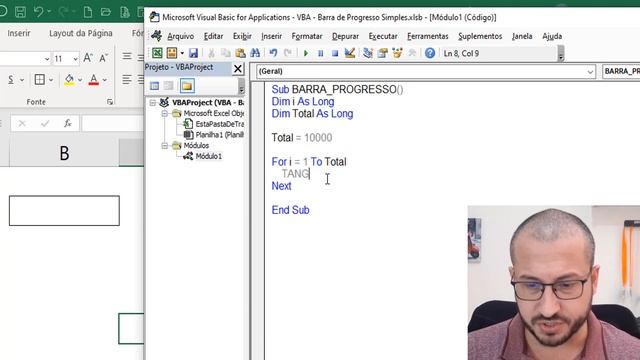The width and height of the screenshot is (640, 360).
Task: Open font color dropdown arrow
Action: point(105,80)
